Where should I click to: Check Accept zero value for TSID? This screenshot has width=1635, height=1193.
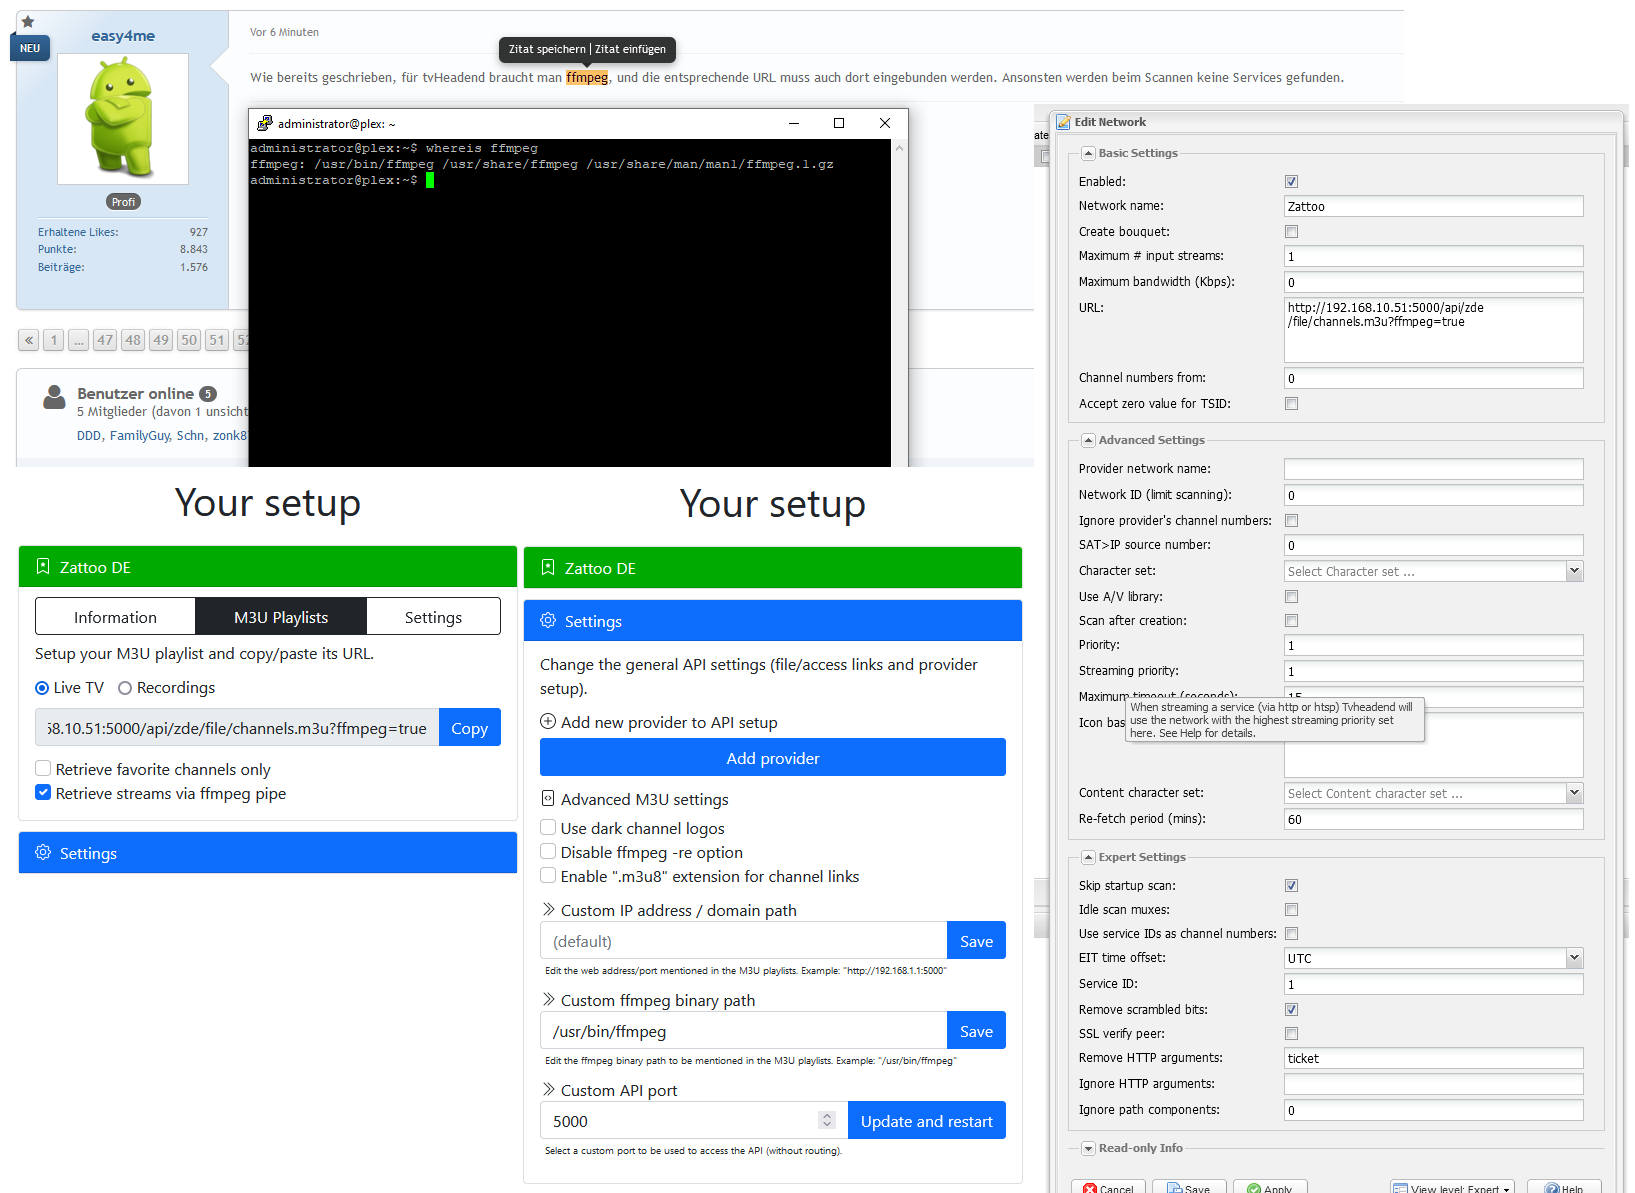[1291, 404]
